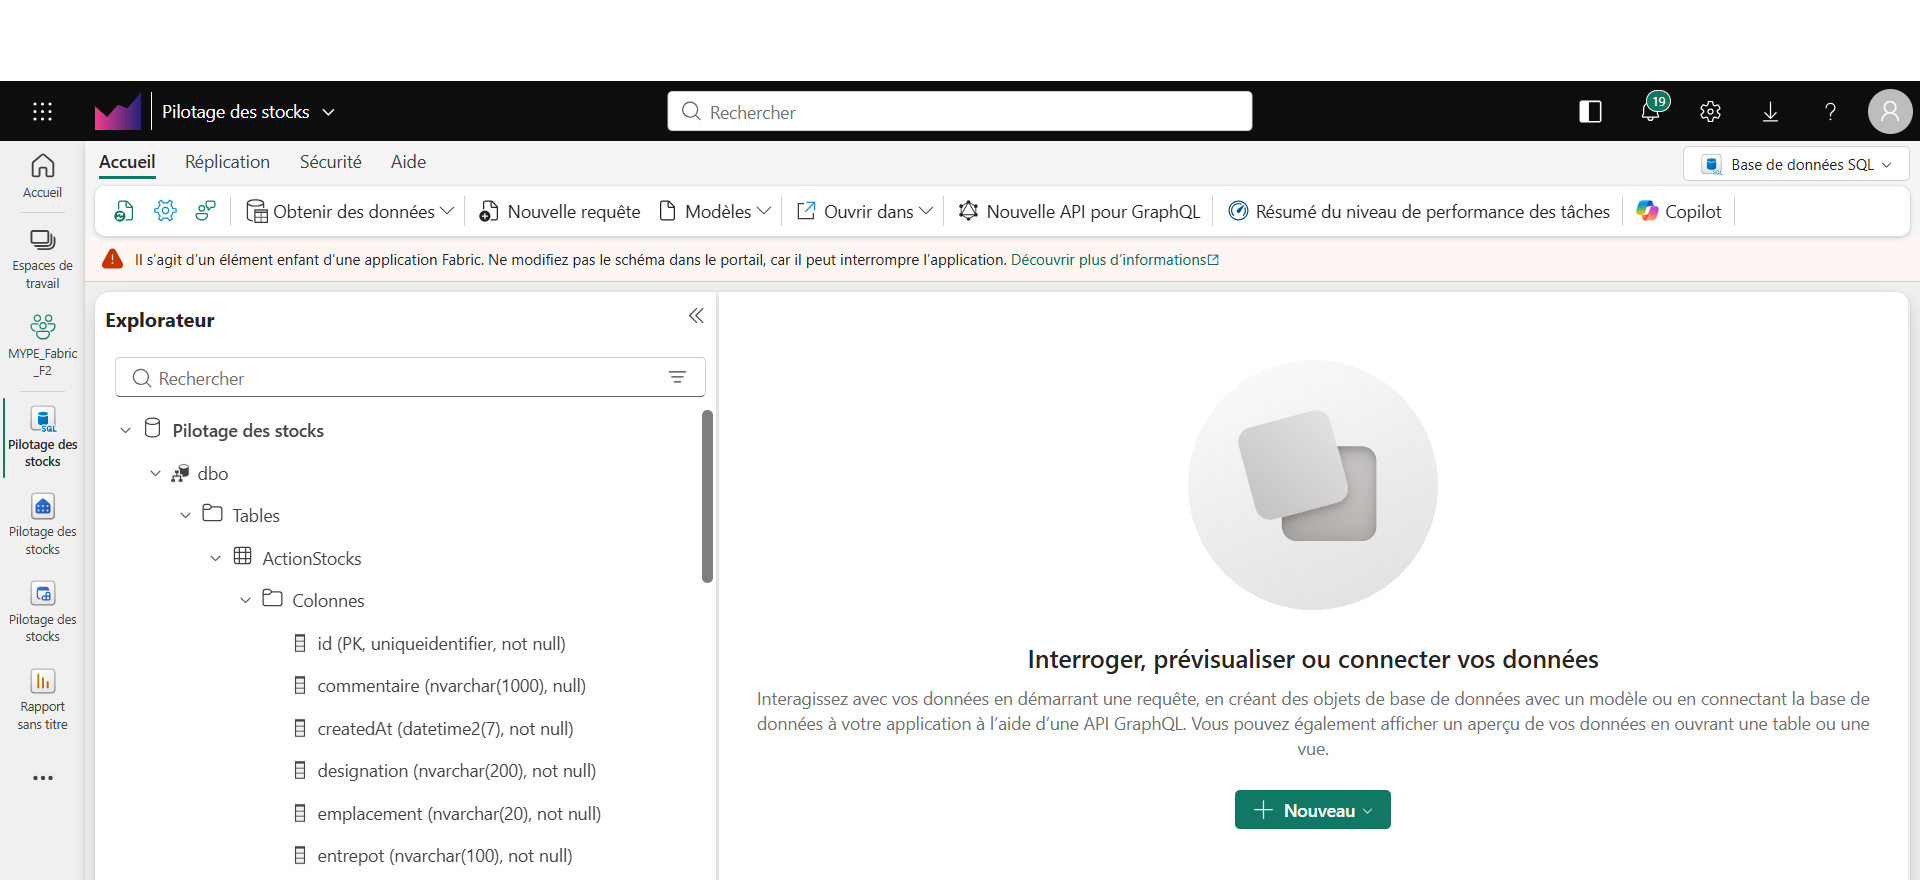1920x880 pixels.
Task: Open the app launcher grid icon
Action: (x=42, y=111)
